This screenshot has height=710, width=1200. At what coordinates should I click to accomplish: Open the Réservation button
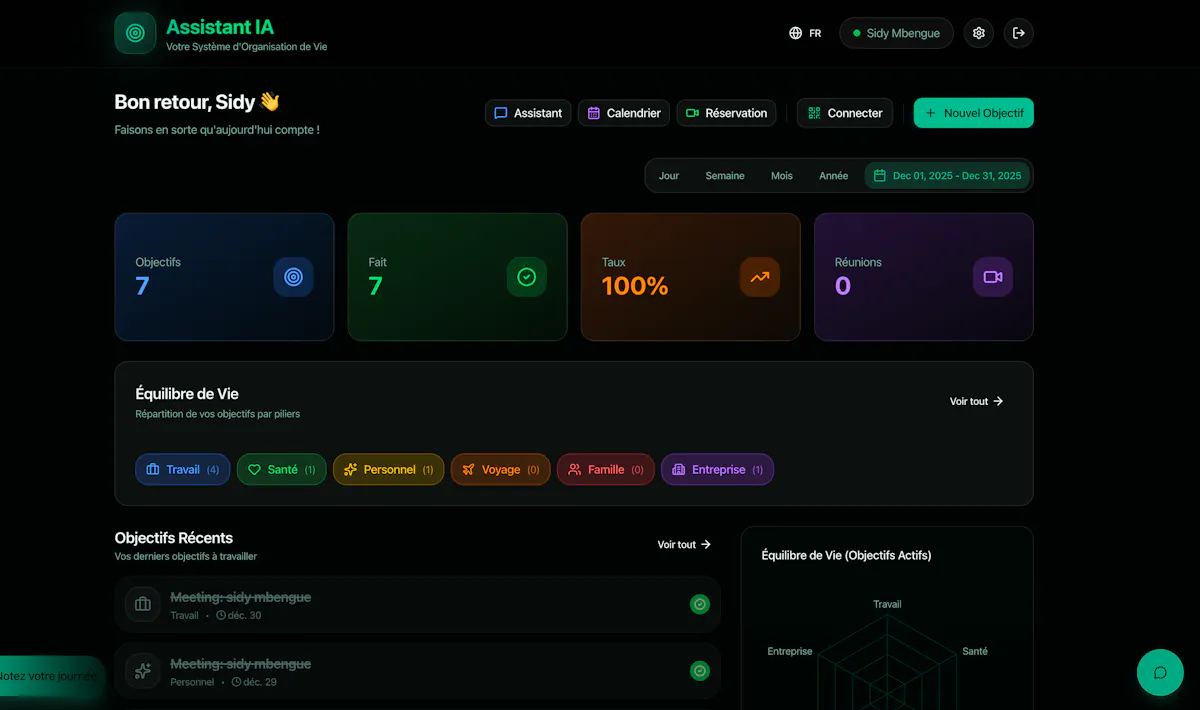(x=727, y=113)
